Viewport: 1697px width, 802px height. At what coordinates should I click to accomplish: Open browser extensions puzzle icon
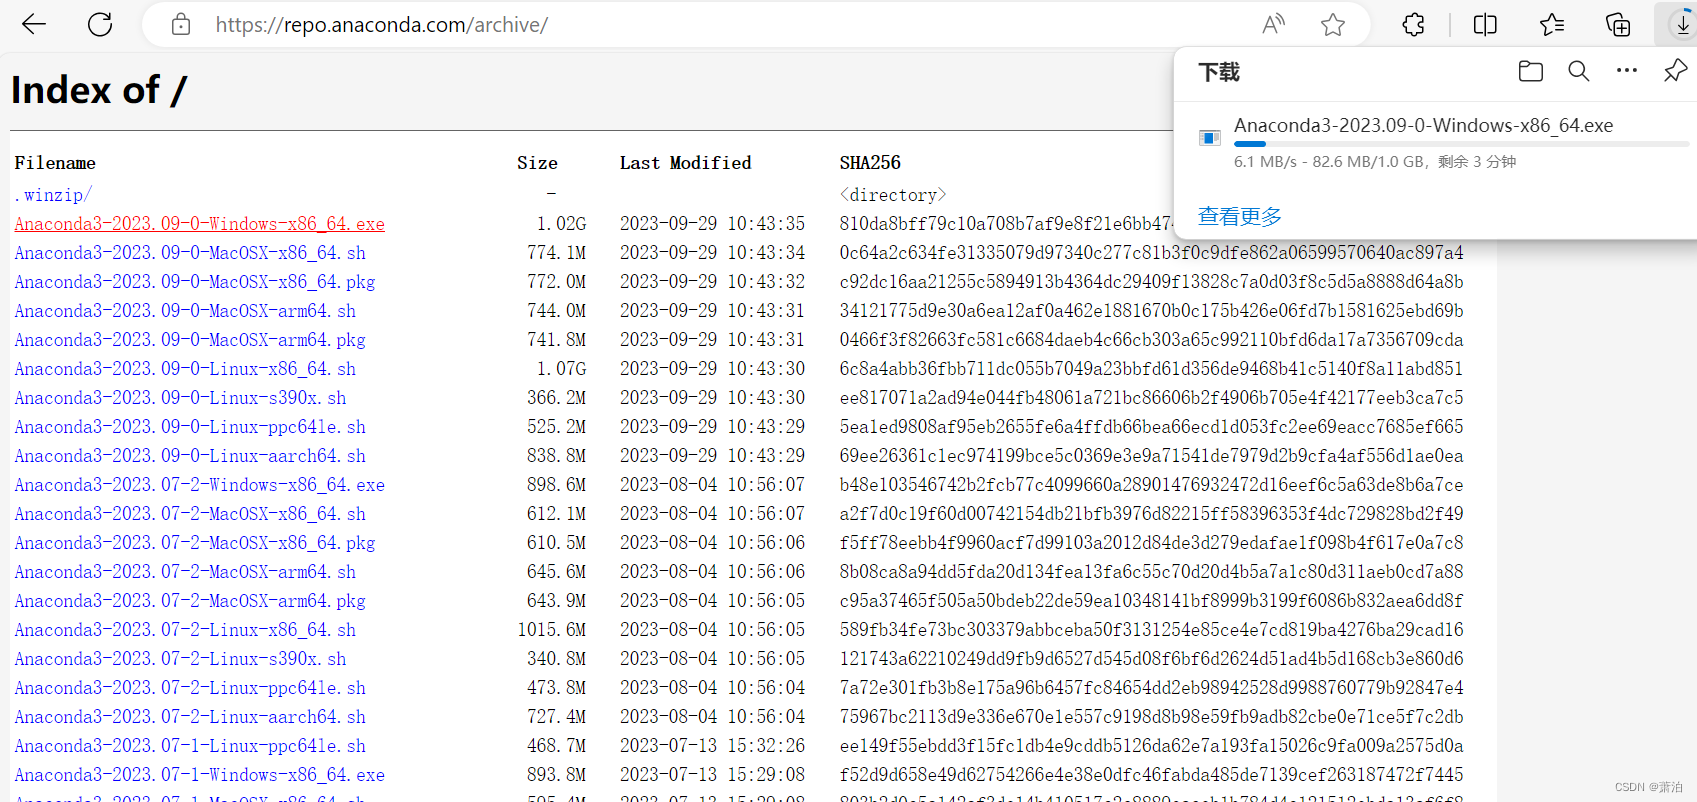point(1413,24)
